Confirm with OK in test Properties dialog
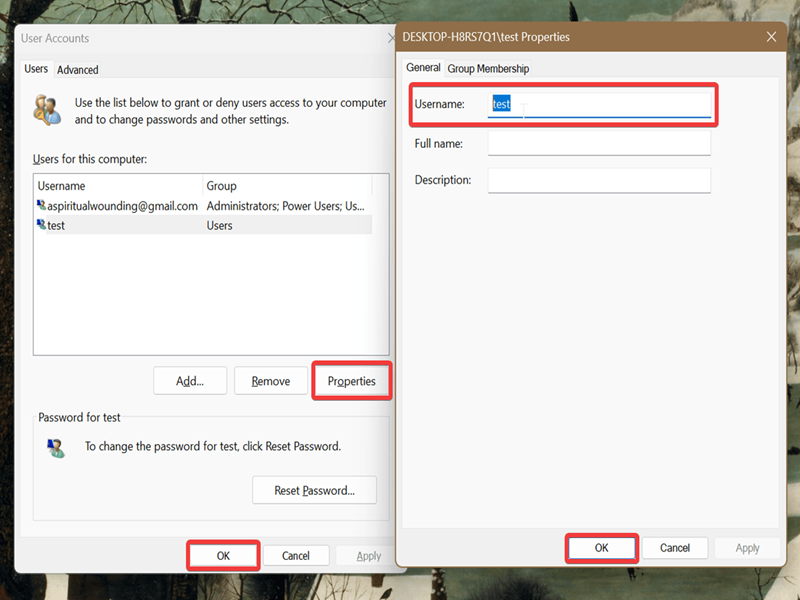 [x=602, y=547]
